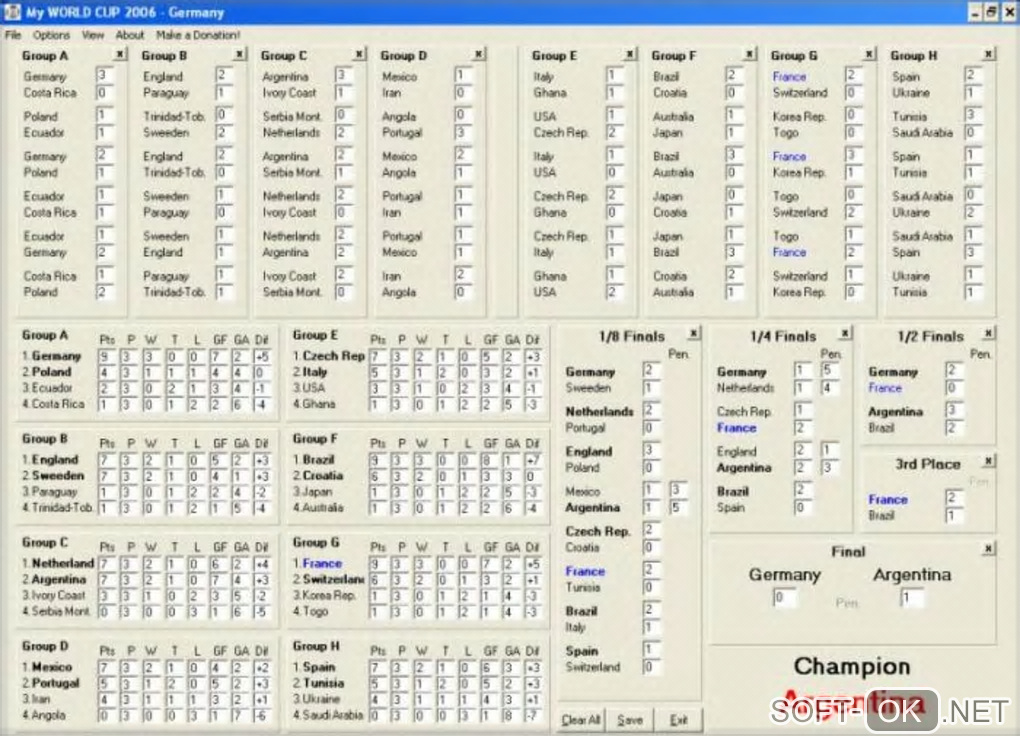Edit Brazil score versus Croatia
1020x736 pixels.
(x=734, y=75)
